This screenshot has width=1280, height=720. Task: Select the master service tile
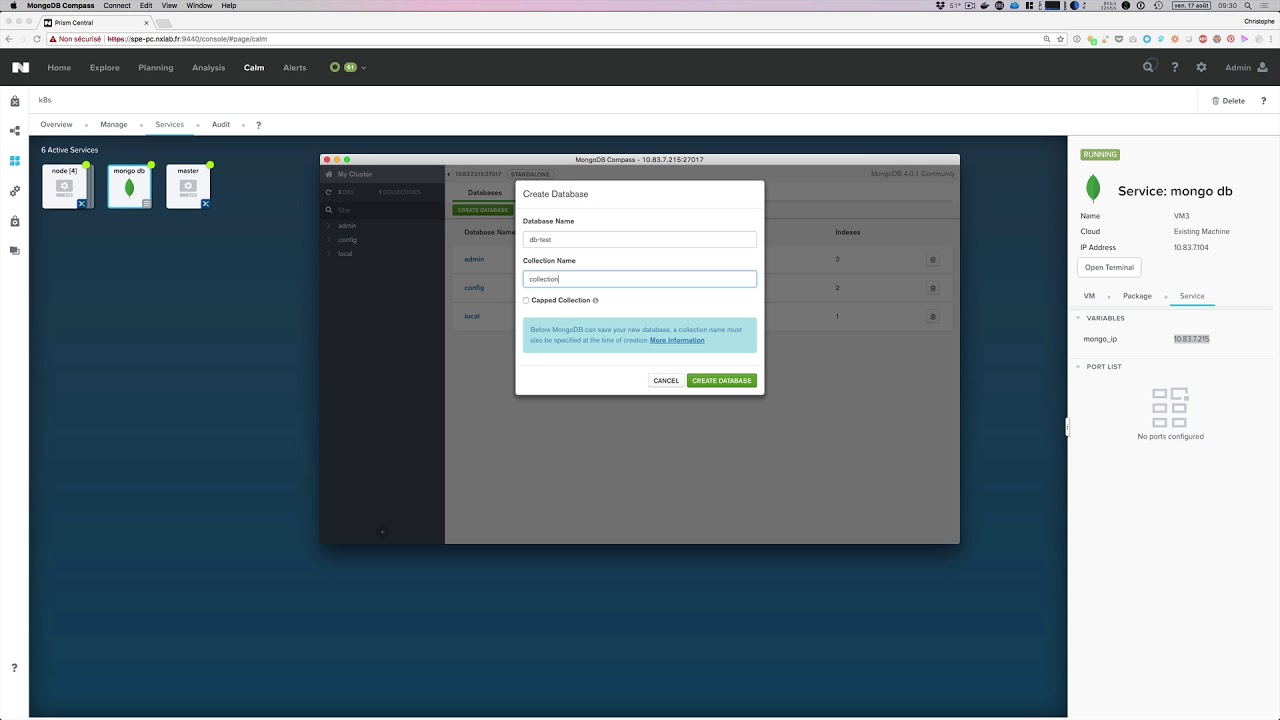[188, 187]
